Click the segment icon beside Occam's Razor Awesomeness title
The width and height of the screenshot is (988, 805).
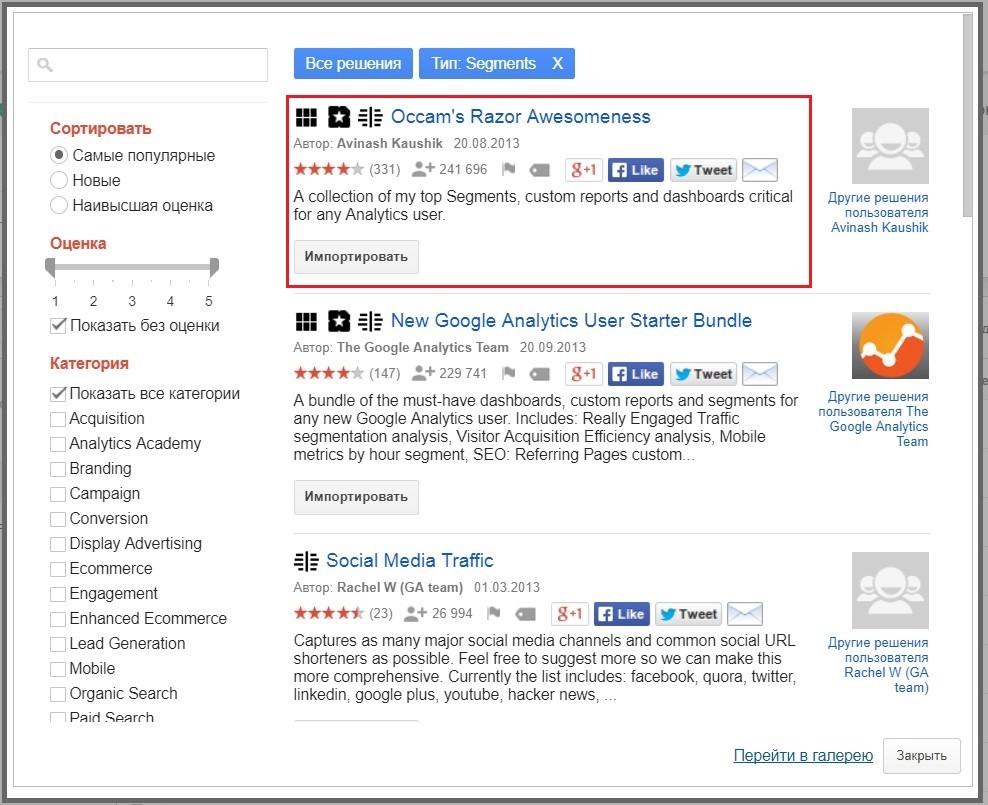pos(370,117)
